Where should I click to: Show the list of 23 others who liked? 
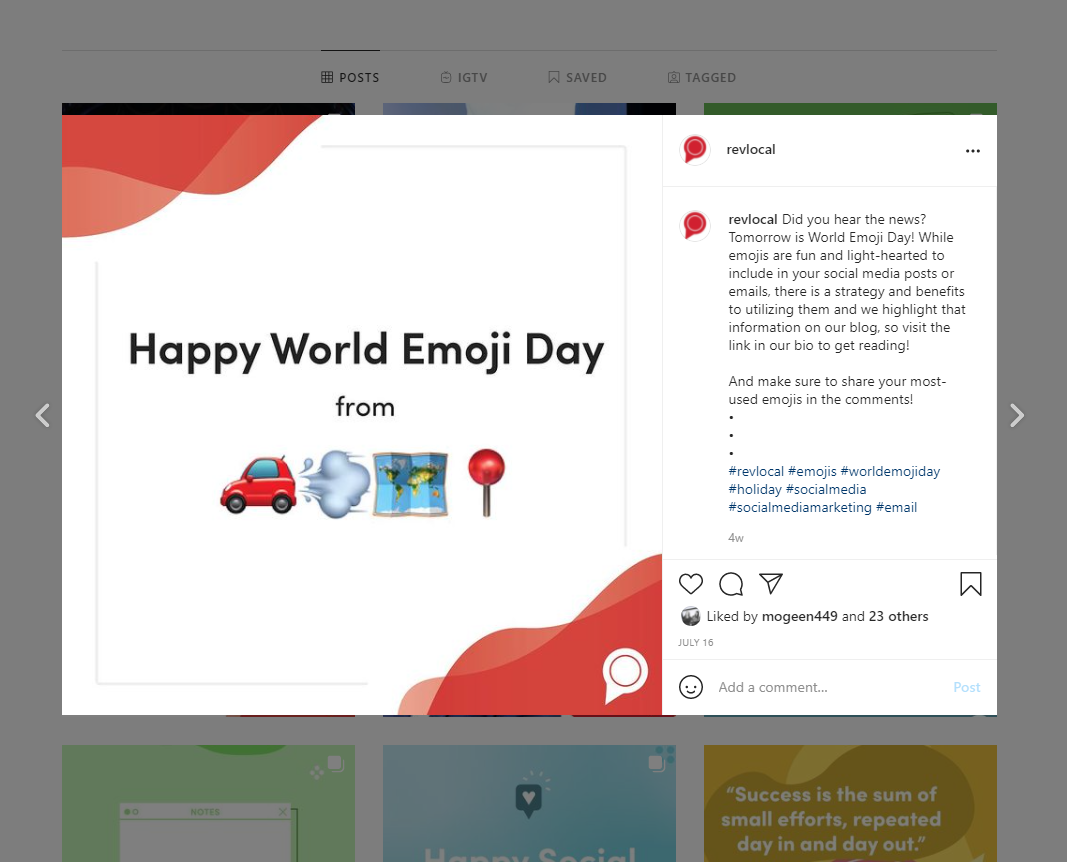point(898,616)
